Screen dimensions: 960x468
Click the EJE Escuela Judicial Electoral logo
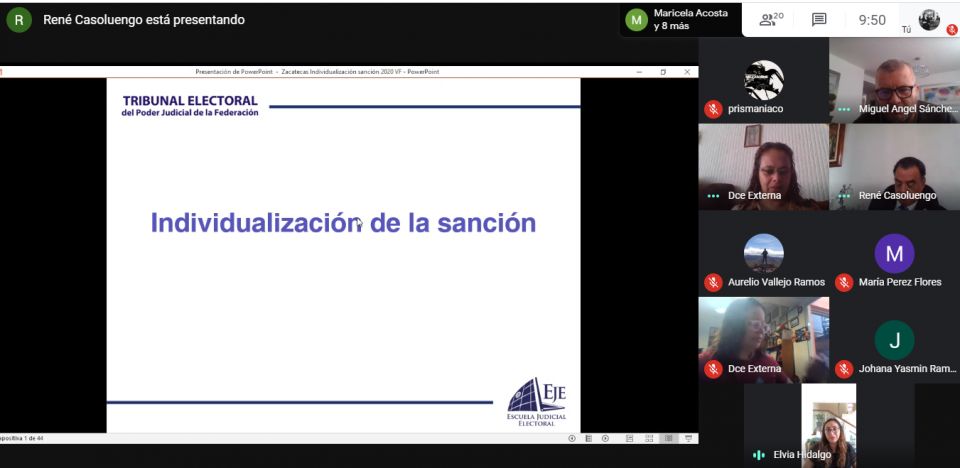click(537, 402)
